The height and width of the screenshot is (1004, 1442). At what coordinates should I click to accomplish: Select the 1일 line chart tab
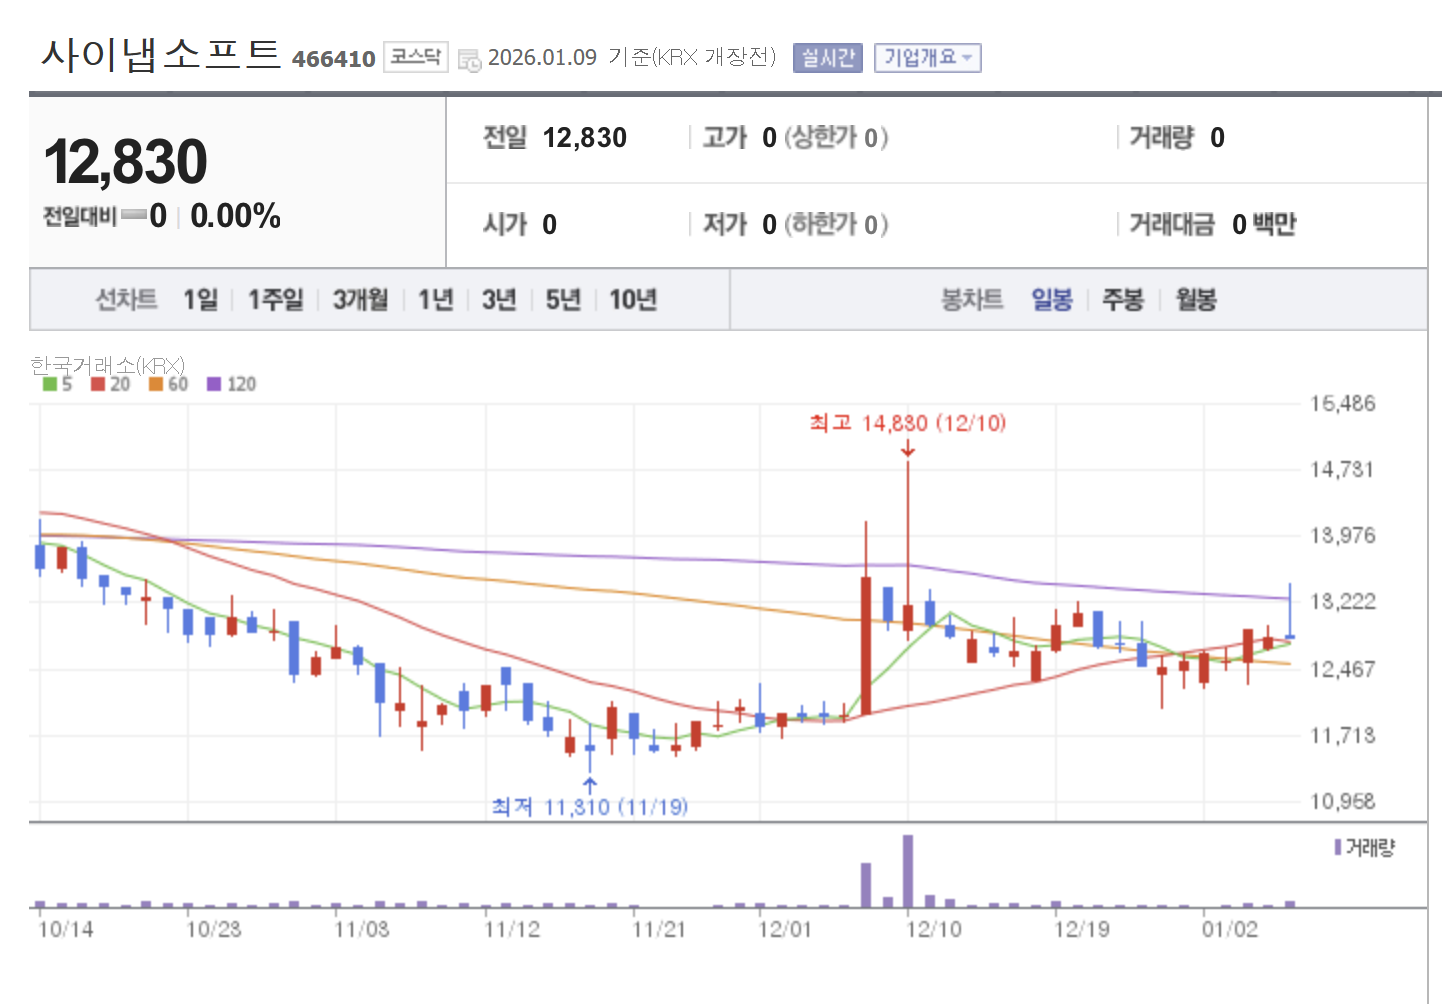200,299
